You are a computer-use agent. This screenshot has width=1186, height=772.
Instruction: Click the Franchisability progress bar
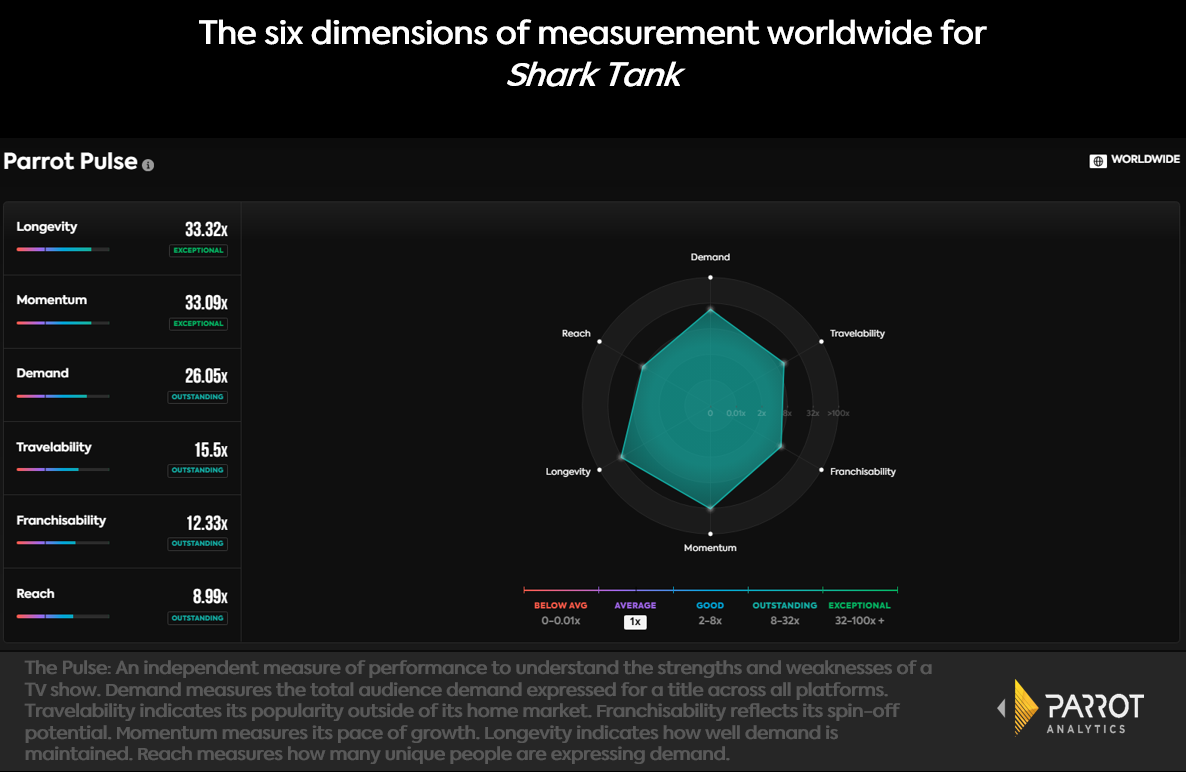pos(63,543)
